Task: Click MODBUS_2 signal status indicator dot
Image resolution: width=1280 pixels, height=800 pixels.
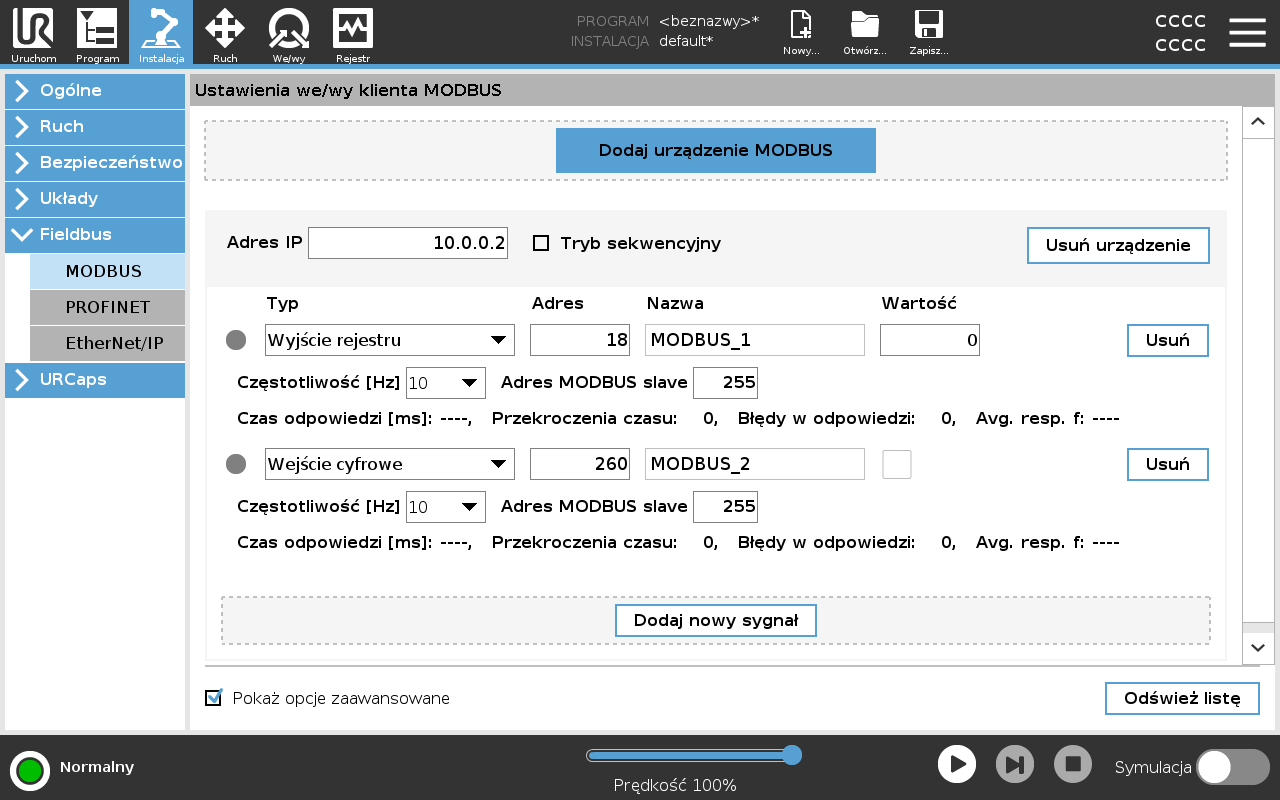Action: click(x=236, y=464)
